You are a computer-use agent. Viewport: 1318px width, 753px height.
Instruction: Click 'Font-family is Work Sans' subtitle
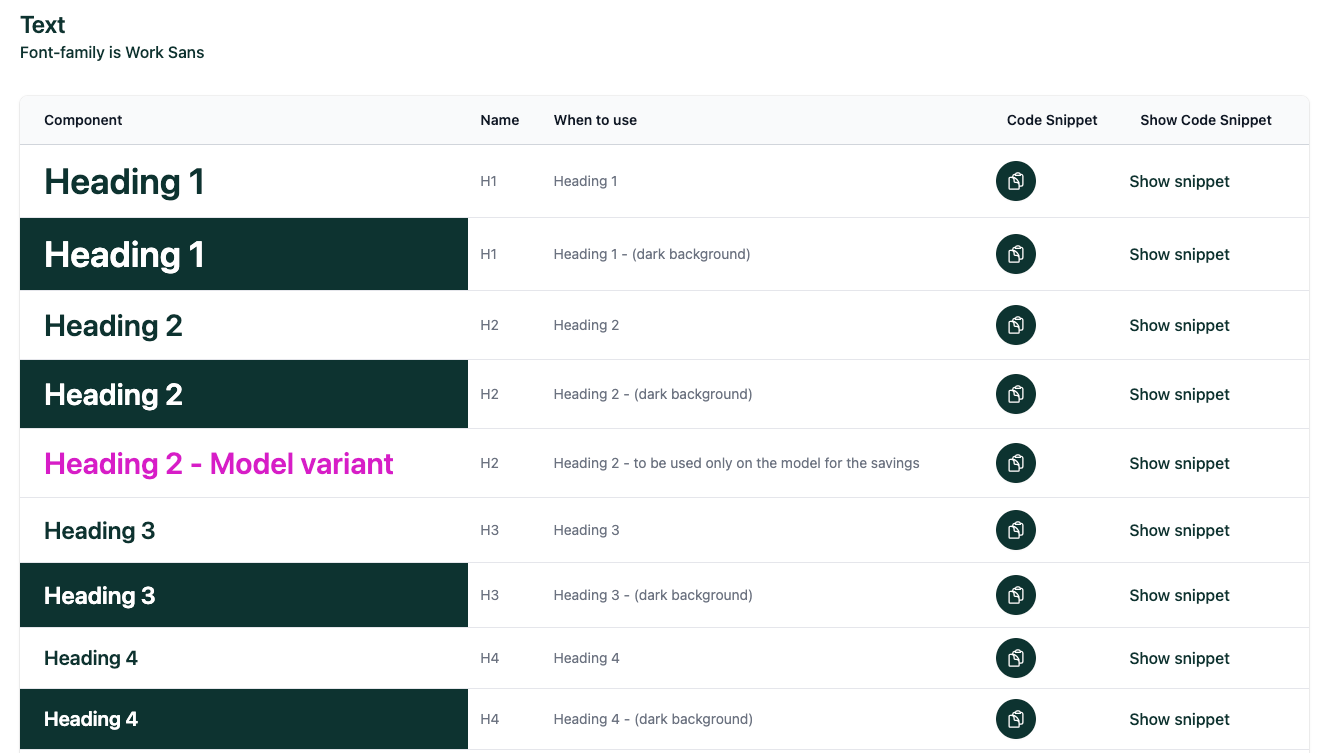click(x=112, y=52)
